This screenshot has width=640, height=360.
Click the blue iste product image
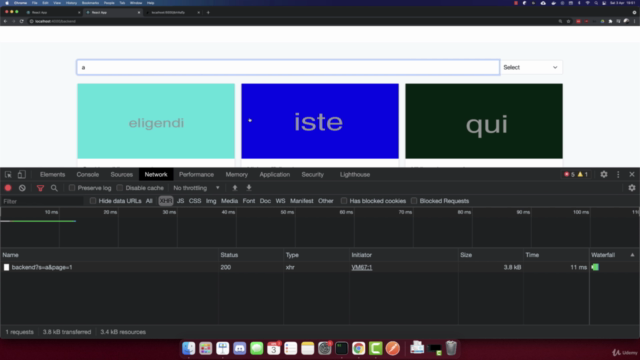tap(320, 121)
